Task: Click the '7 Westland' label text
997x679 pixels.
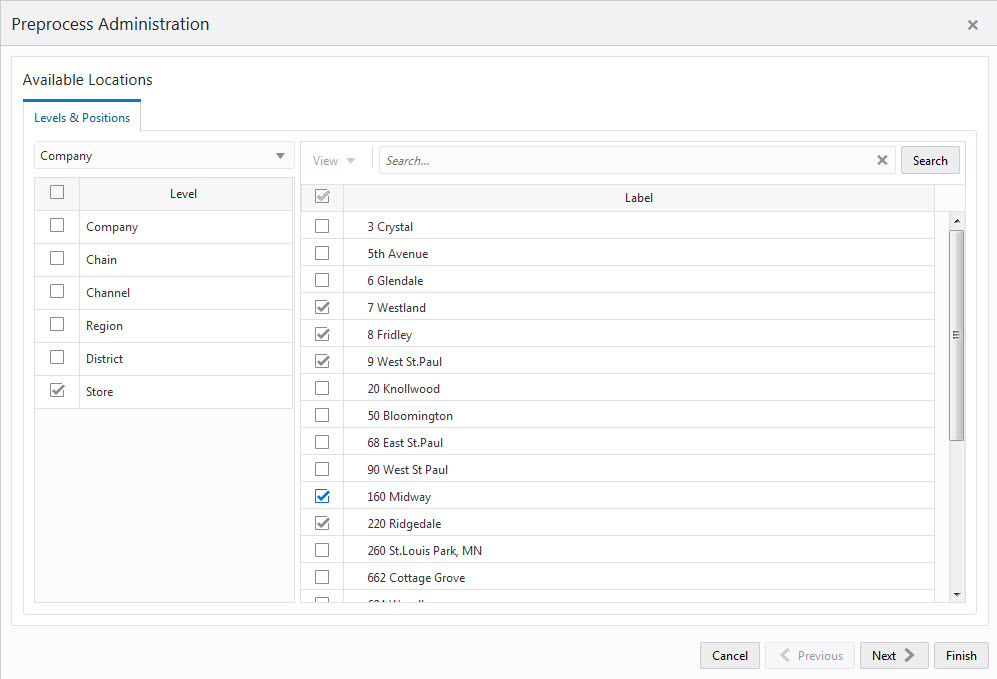Action: (396, 308)
